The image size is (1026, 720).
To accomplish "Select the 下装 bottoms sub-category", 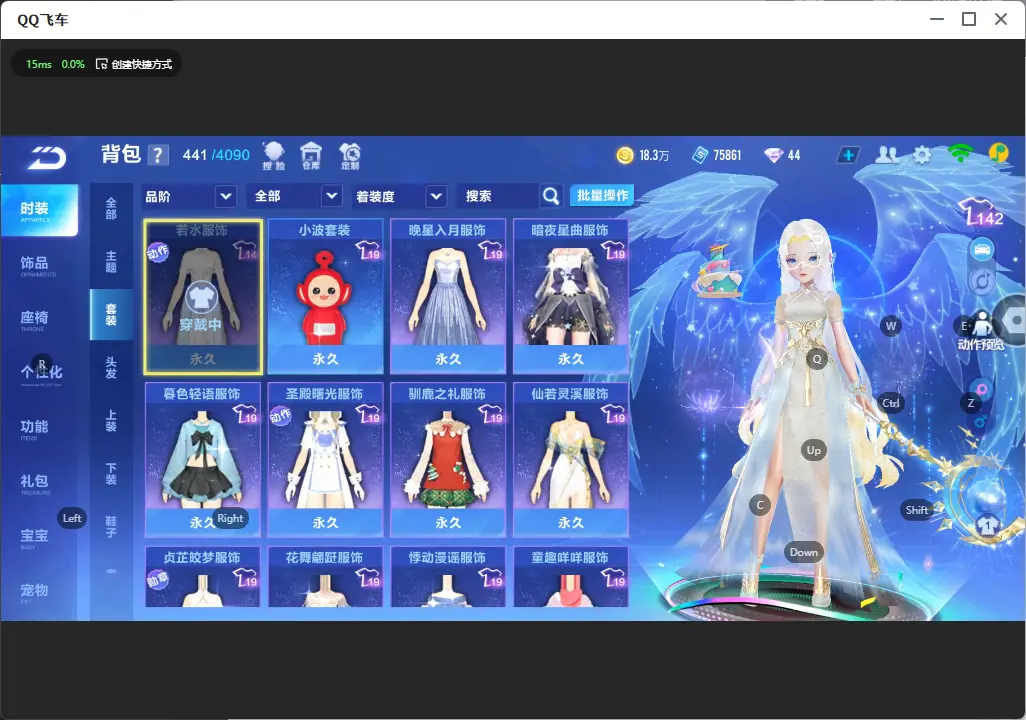I will pos(111,474).
